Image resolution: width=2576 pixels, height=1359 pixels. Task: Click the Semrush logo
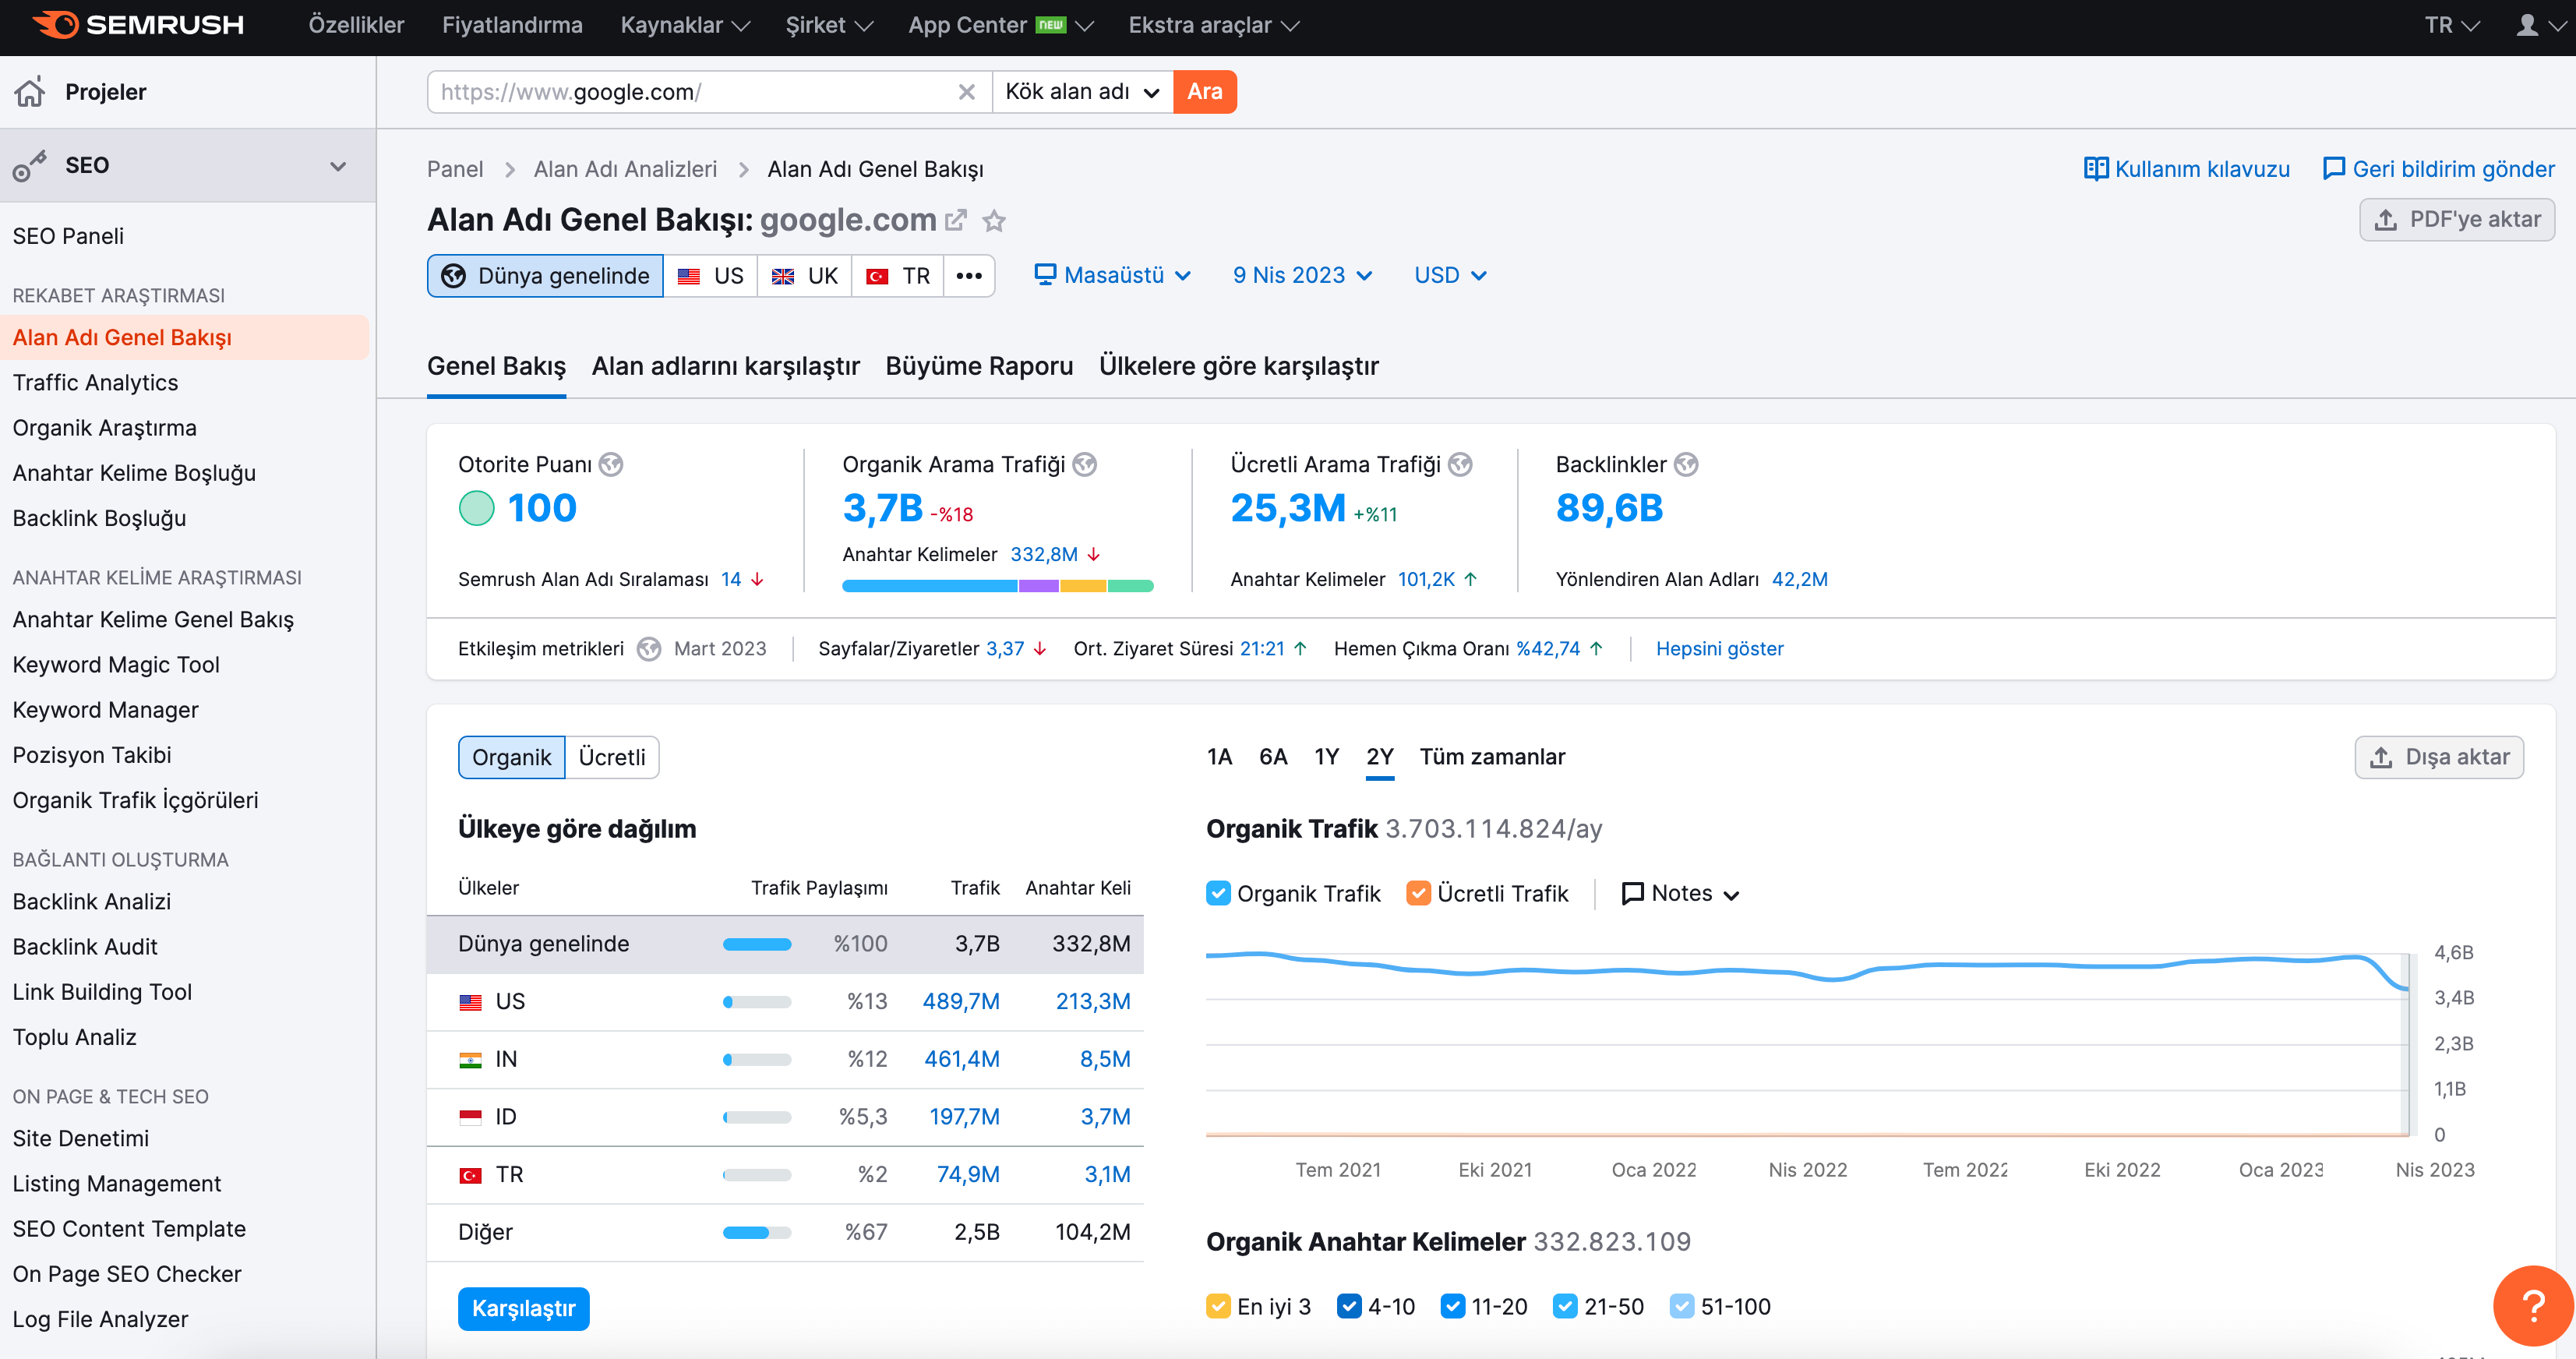[139, 25]
